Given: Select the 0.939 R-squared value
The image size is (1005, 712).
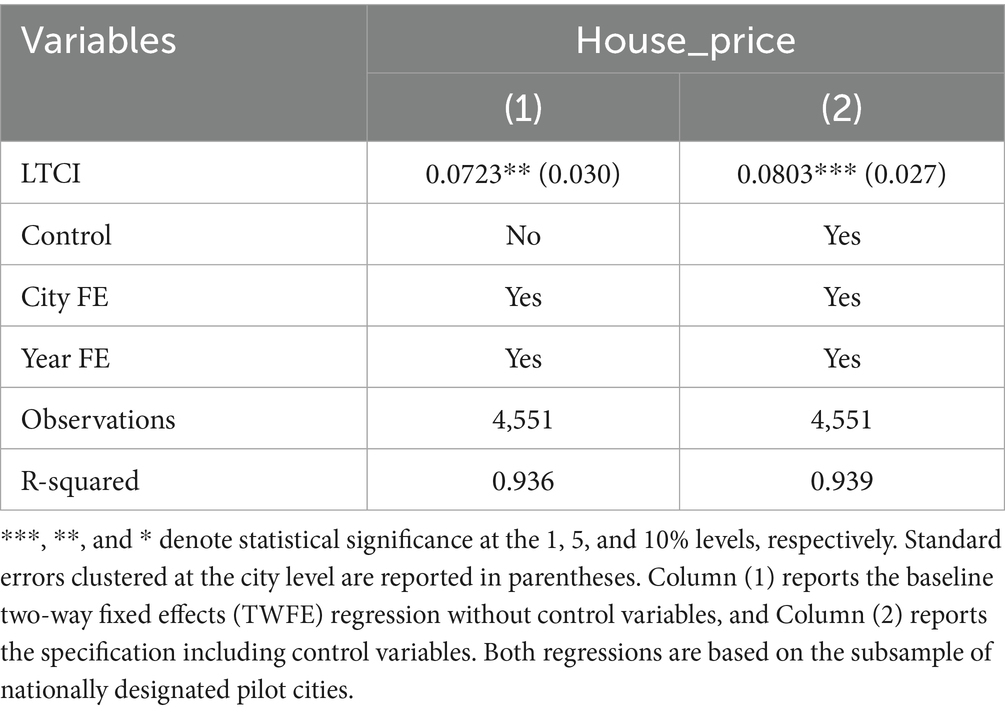Looking at the screenshot, I should pos(841,480).
